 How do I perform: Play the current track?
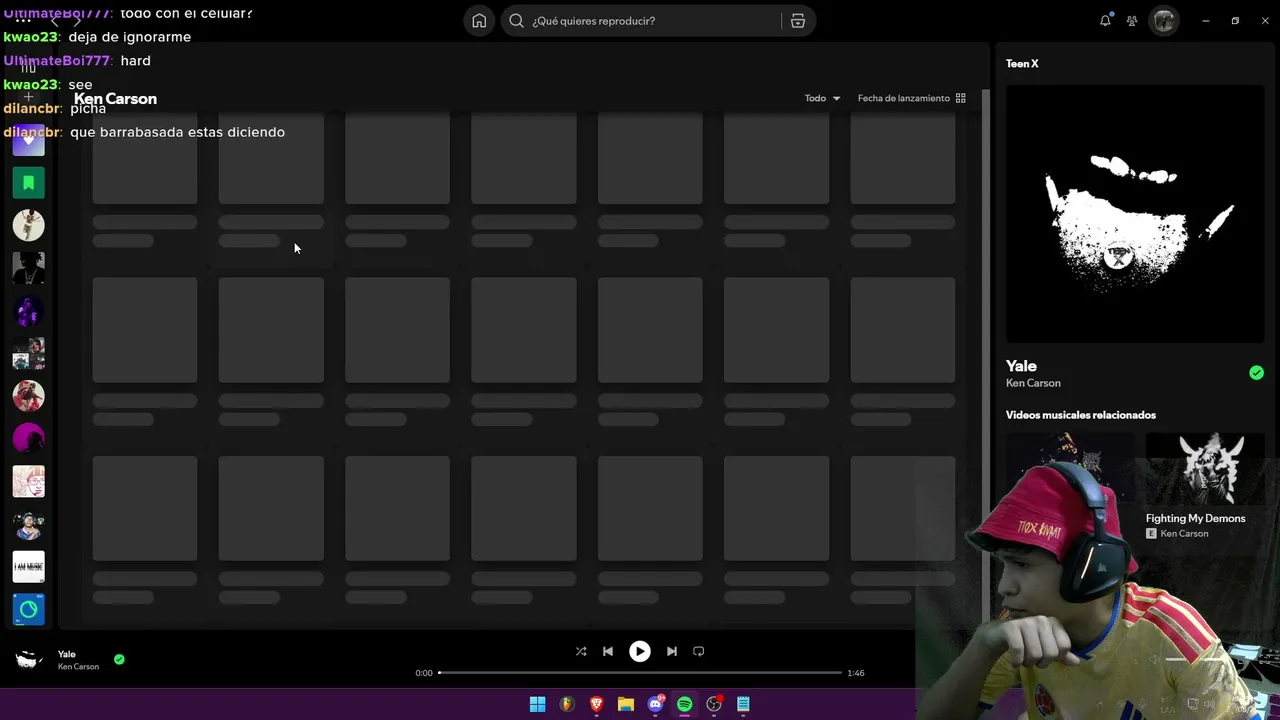640,651
